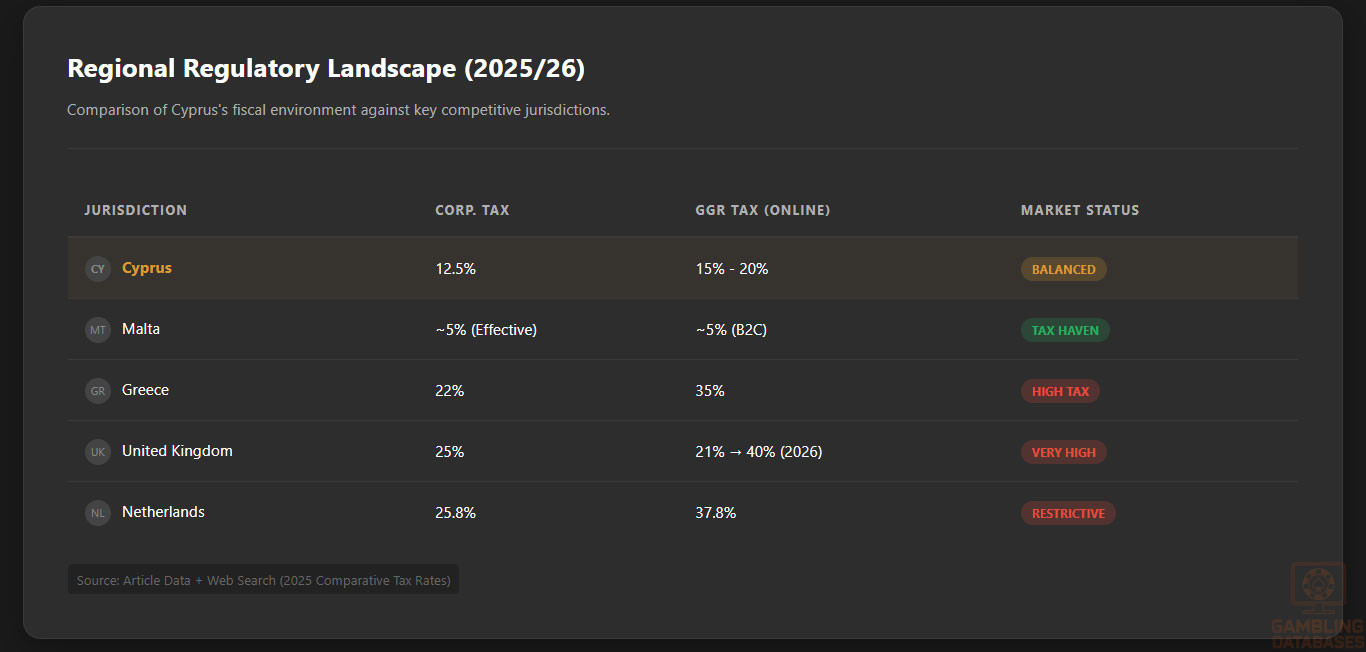The image size is (1366, 652).
Task: Select the TAX HAVEN status badge
Action: coord(1065,330)
